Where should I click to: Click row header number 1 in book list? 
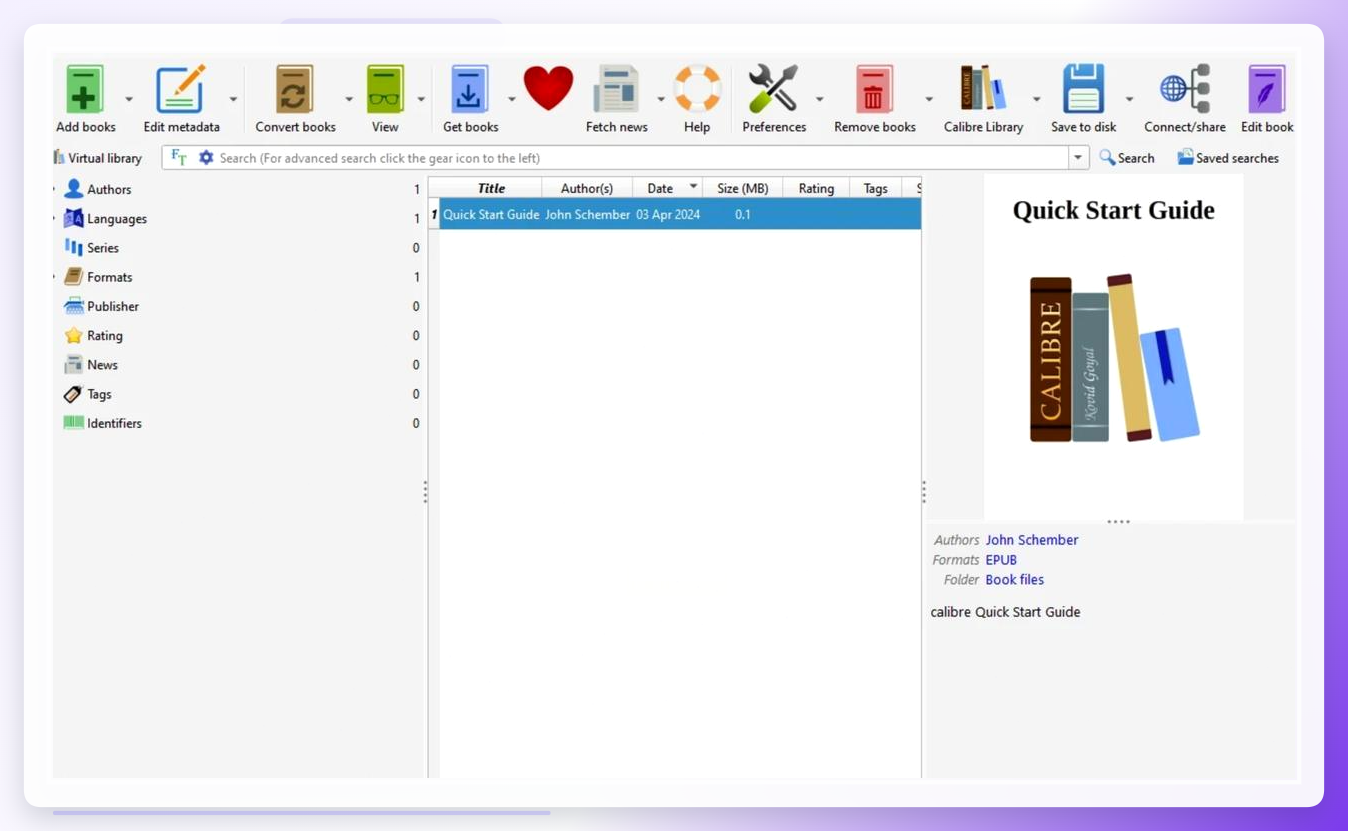coord(434,214)
